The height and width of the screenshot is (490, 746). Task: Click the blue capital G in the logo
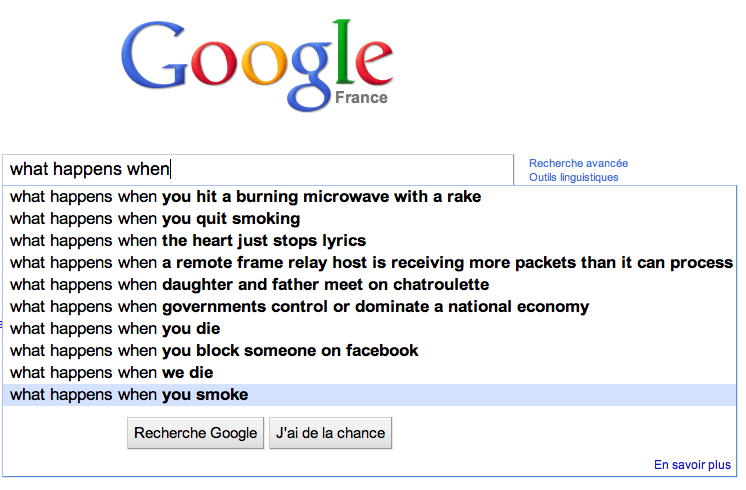pyautogui.click(x=154, y=55)
